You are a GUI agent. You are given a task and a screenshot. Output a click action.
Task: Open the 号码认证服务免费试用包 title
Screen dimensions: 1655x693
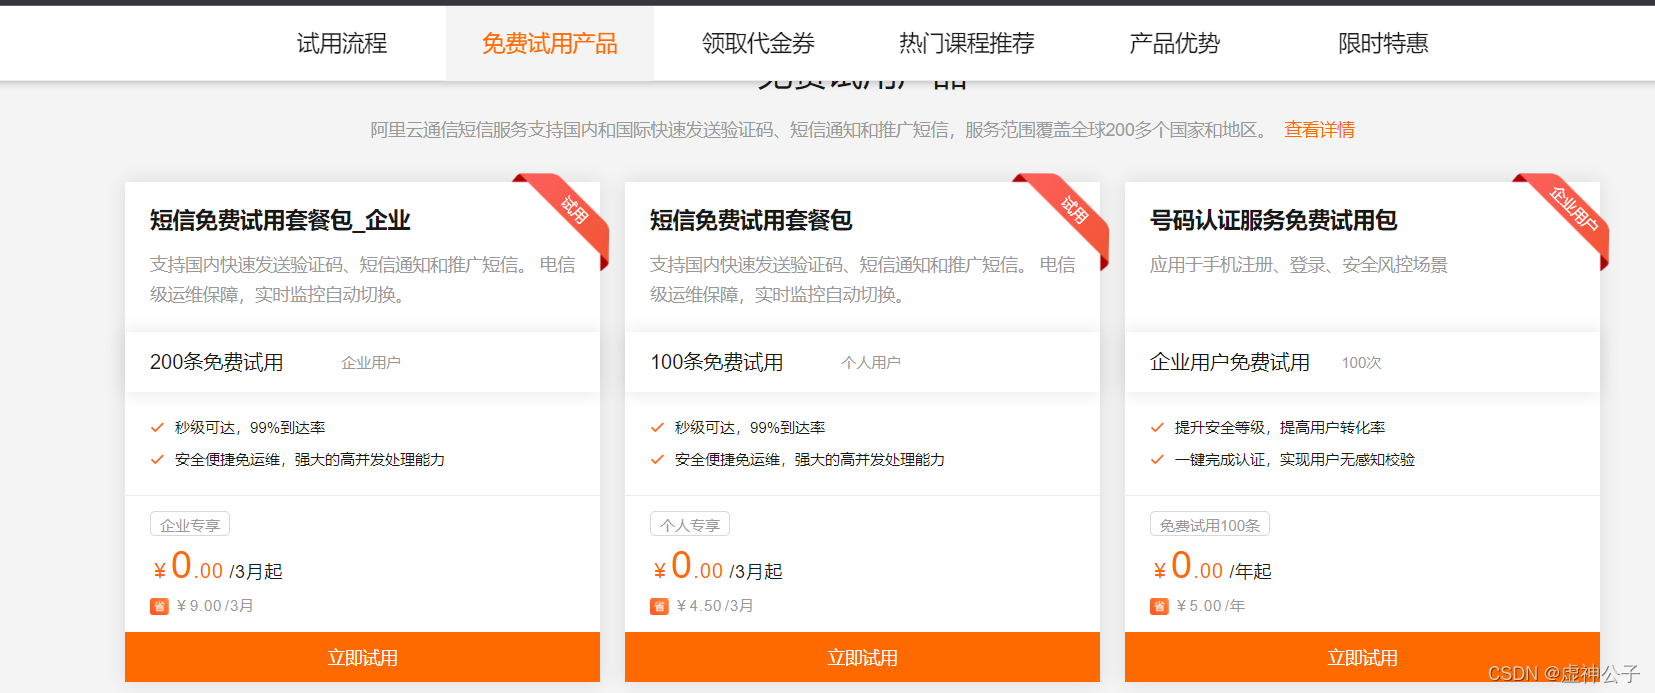[x=1273, y=220]
